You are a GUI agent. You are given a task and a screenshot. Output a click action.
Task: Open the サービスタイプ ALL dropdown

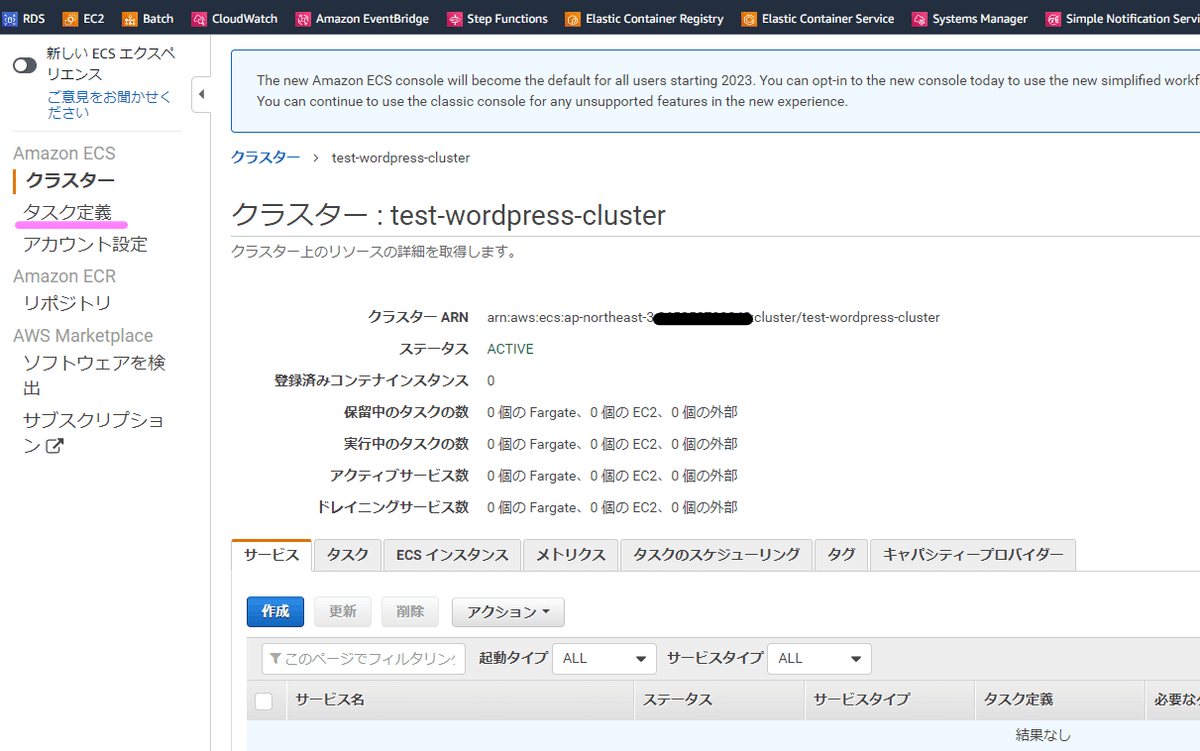point(819,658)
